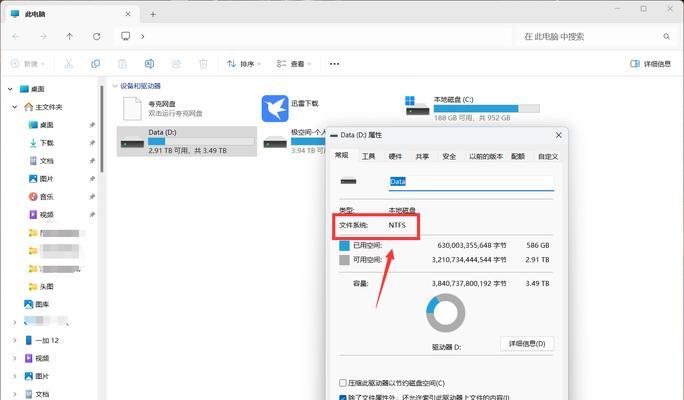Unpin 桌面 from quick access
Viewport: 684px width, 400px height.
click(92, 125)
